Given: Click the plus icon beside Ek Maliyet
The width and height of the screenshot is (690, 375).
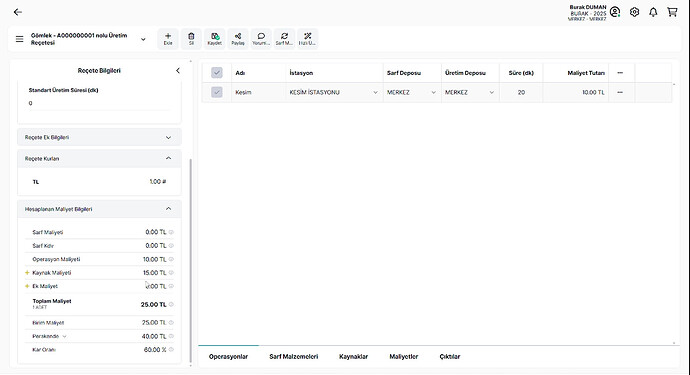Looking at the screenshot, I should (x=27, y=286).
